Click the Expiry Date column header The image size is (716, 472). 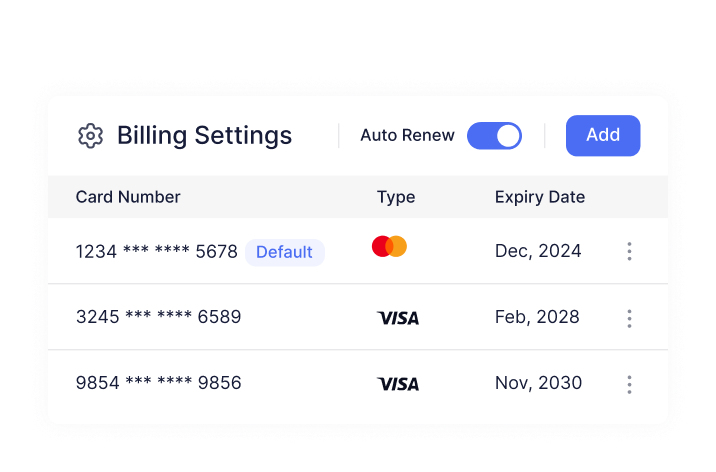point(540,197)
